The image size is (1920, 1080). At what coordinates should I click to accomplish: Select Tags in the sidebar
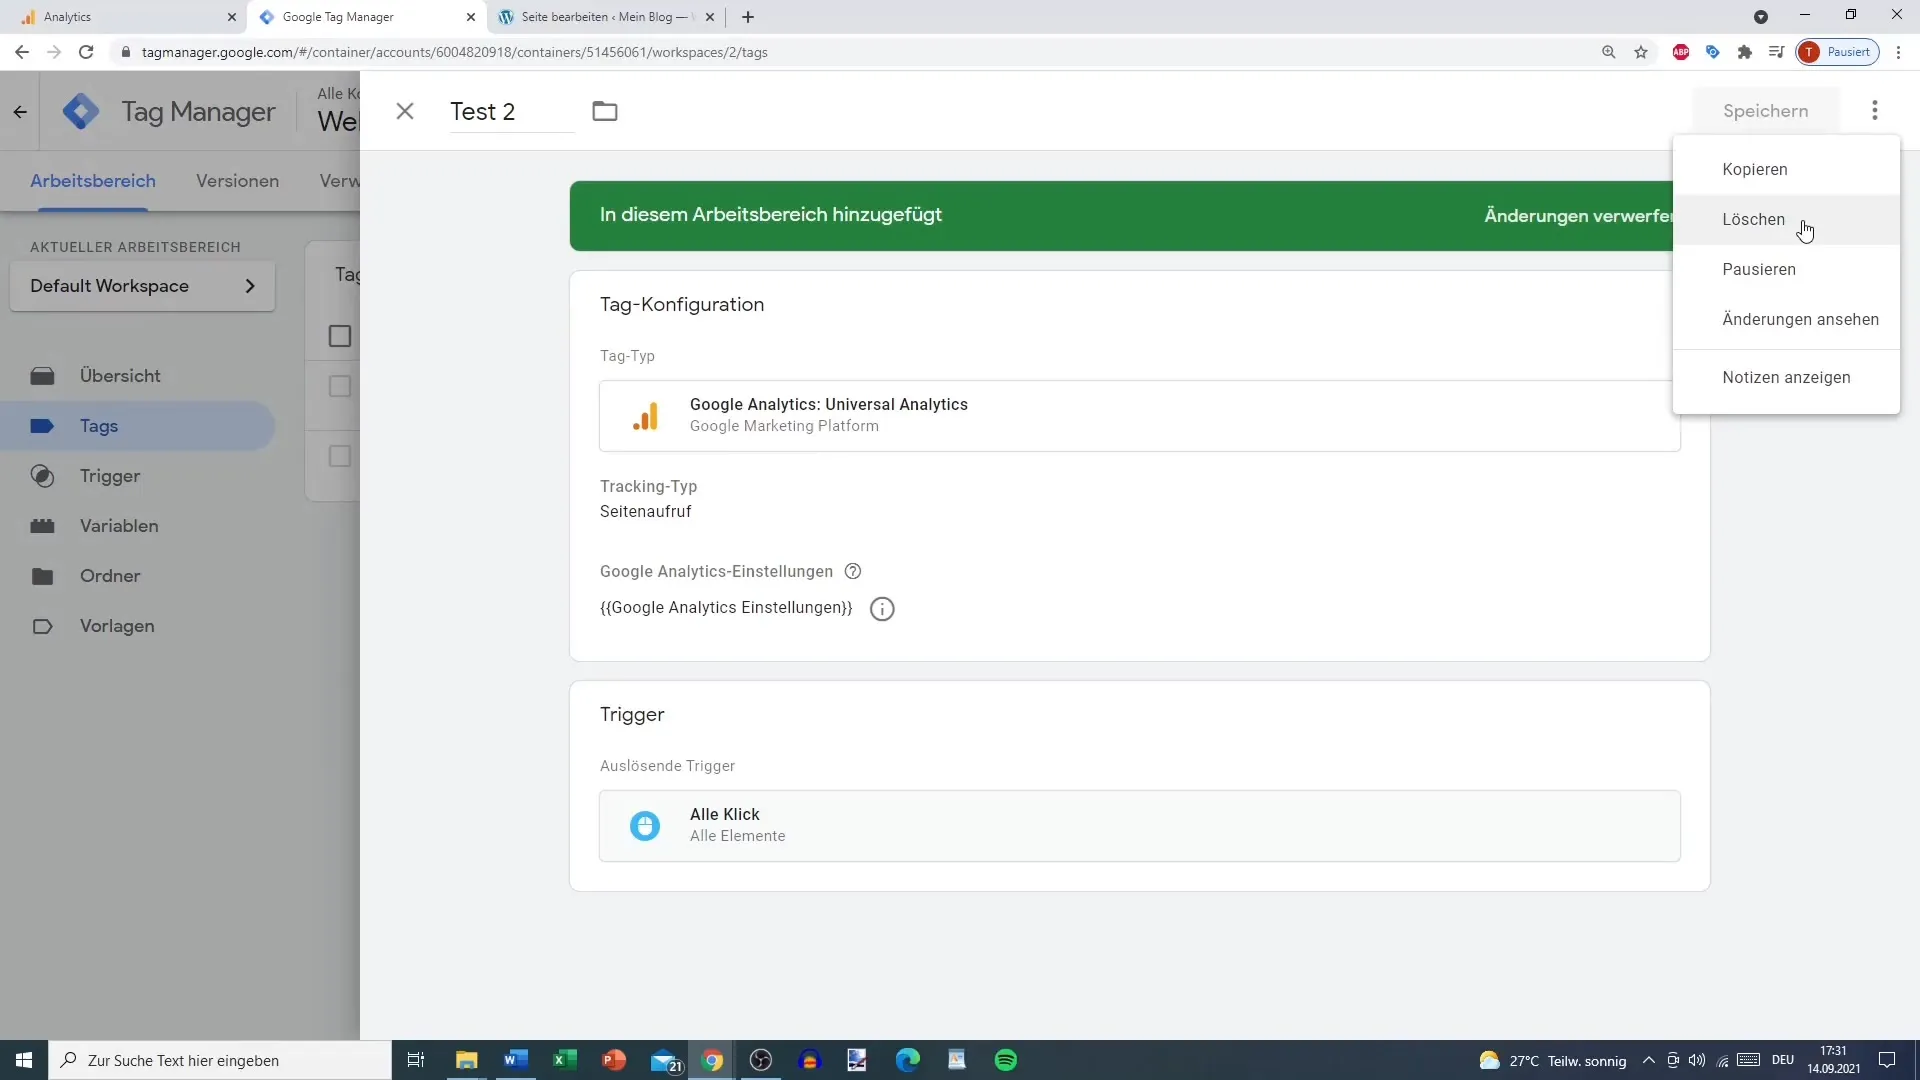click(x=137, y=426)
